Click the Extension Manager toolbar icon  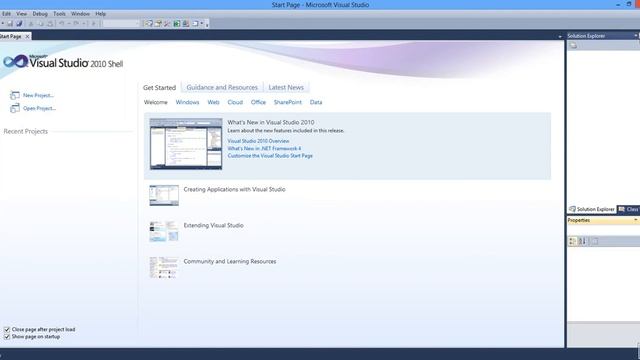186,24
